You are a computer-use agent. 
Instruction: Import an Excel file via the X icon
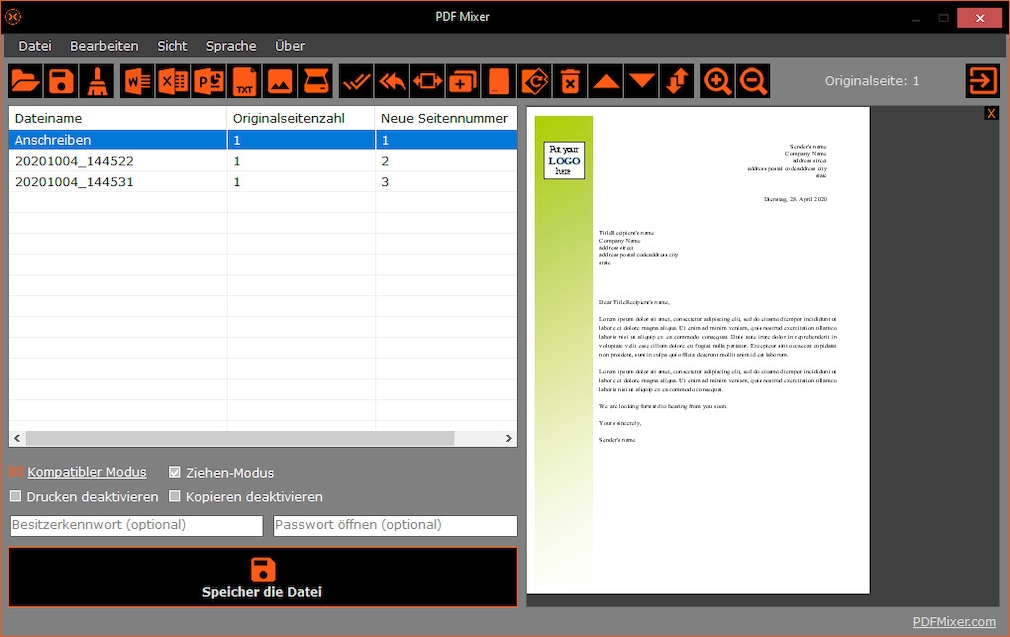coord(172,81)
